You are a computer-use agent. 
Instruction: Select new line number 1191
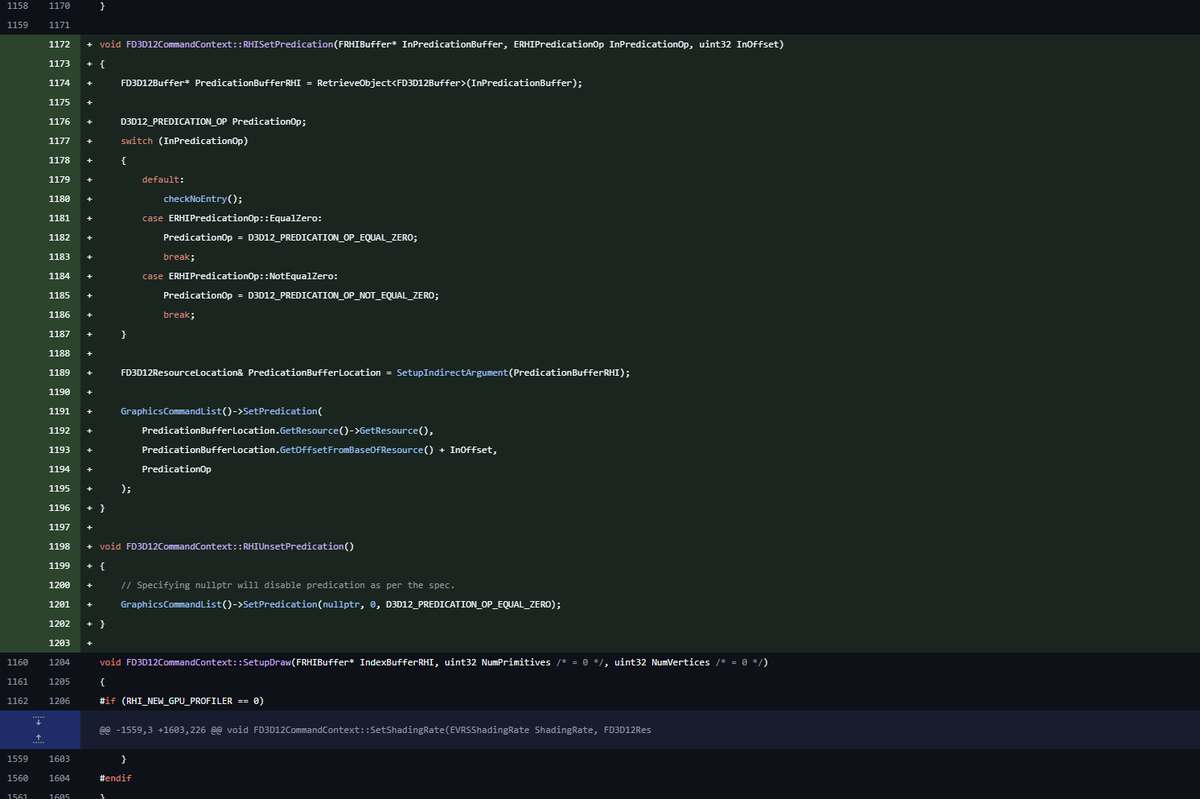[59, 411]
